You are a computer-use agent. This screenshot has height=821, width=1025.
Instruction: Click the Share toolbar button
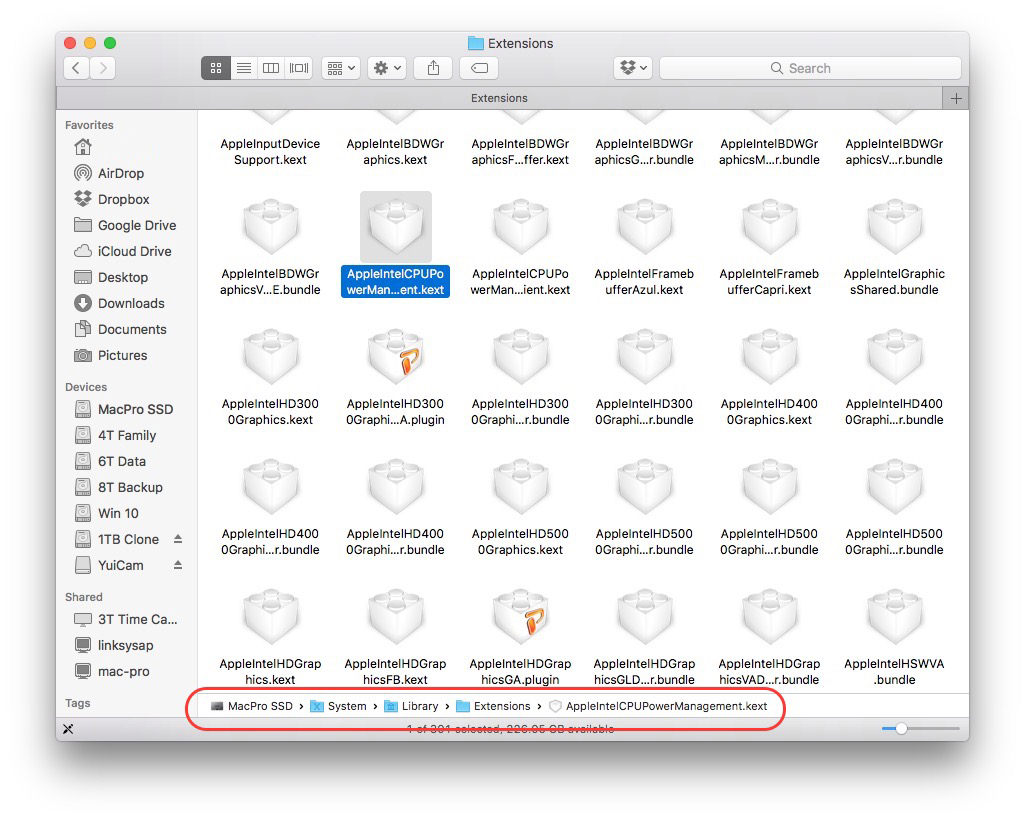433,68
